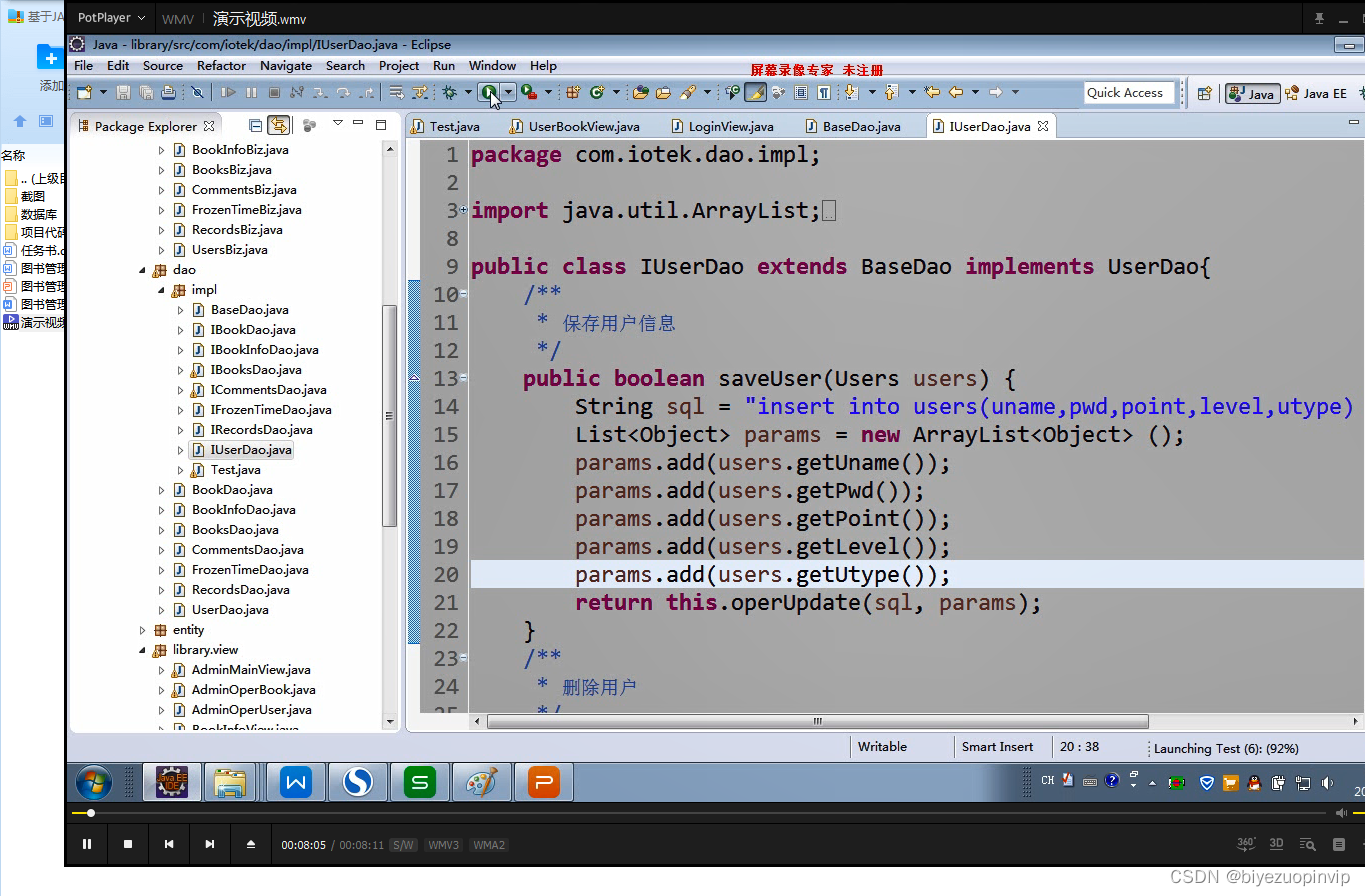Click the Save All icon

146,92
